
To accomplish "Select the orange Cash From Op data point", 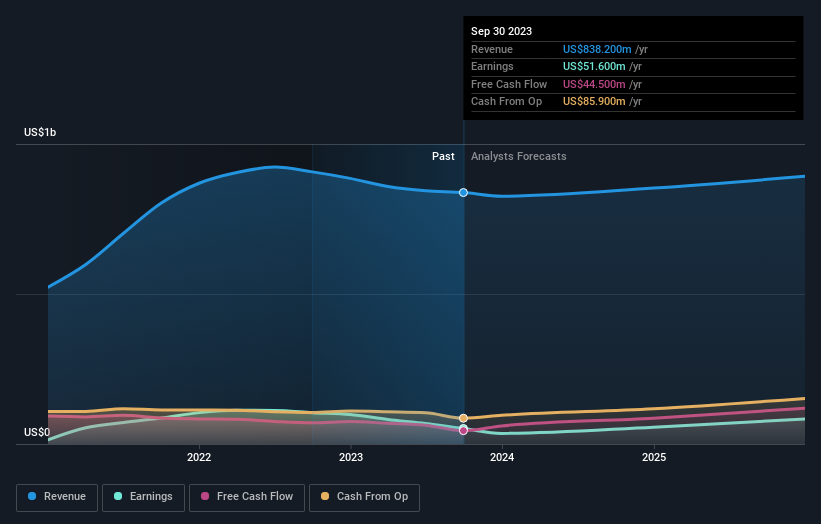I will tap(463, 418).
